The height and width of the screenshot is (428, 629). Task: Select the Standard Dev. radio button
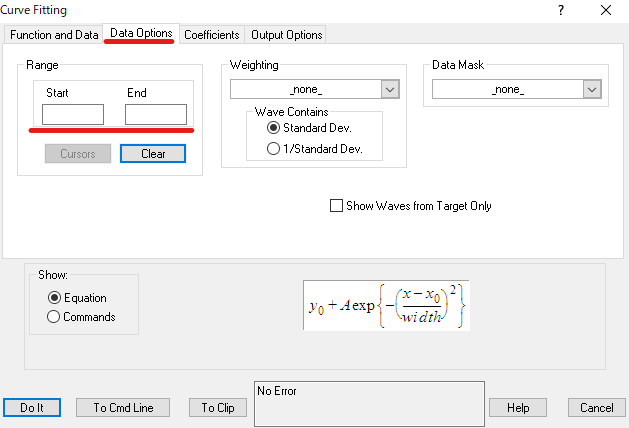(x=273, y=128)
